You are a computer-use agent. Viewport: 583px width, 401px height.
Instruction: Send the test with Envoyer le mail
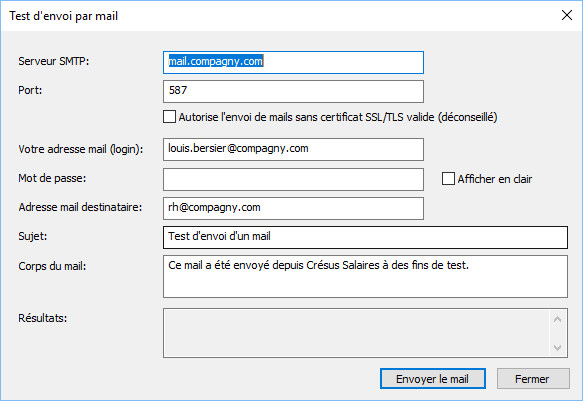click(433, 379)
